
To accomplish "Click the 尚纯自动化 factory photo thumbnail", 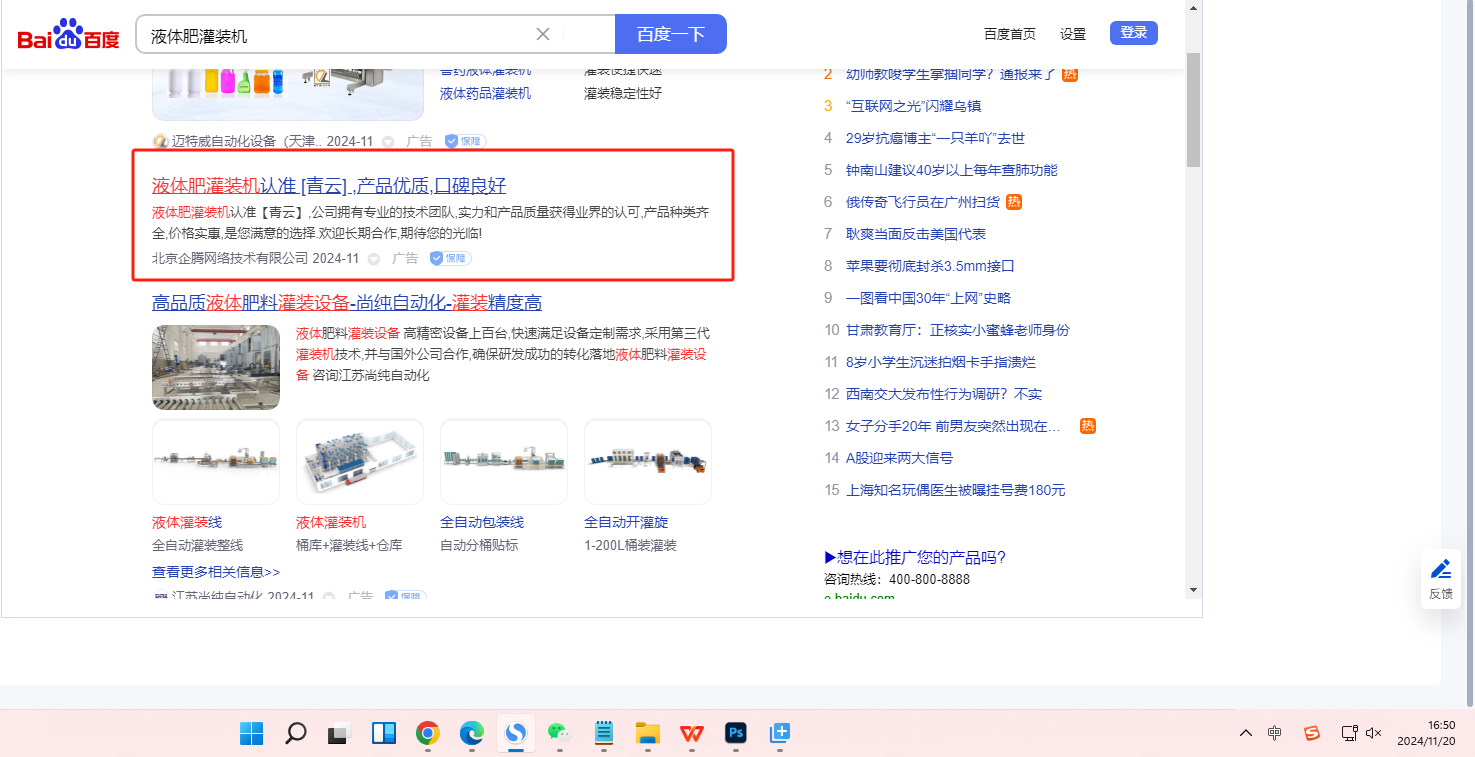I will [x=216, y=367].
